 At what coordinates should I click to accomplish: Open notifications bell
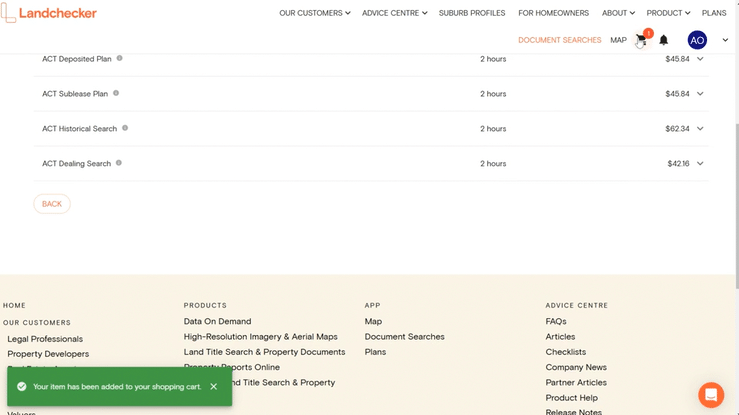pos(664,40)
